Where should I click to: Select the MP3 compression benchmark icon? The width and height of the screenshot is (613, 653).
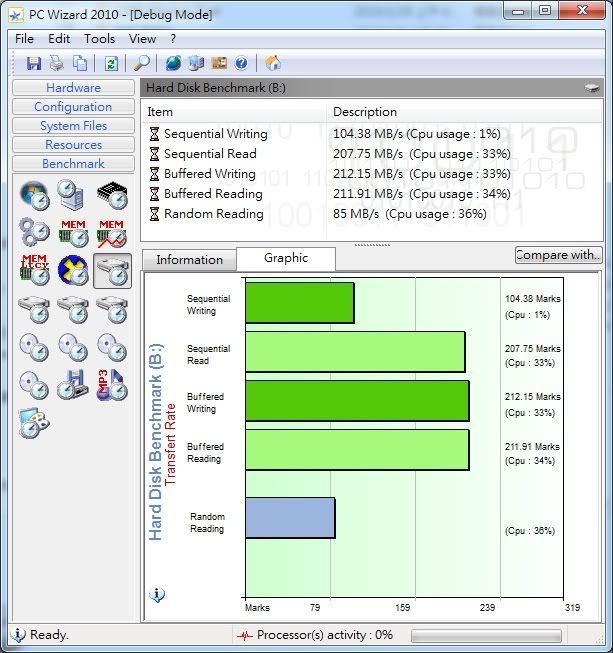tap(112, 385)
